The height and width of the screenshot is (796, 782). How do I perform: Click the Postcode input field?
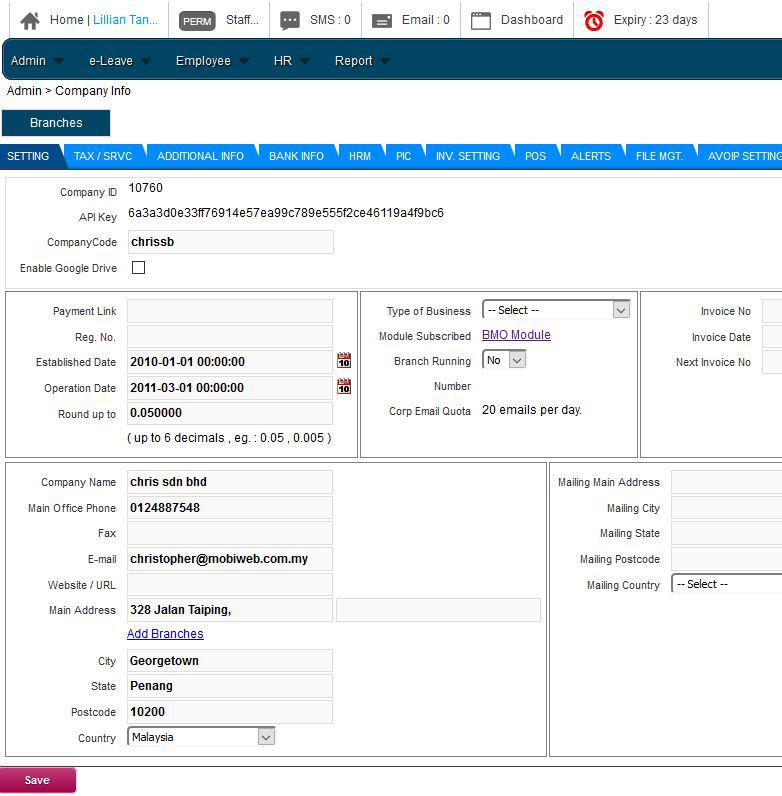pyautogui.click(x=230, y=712)
